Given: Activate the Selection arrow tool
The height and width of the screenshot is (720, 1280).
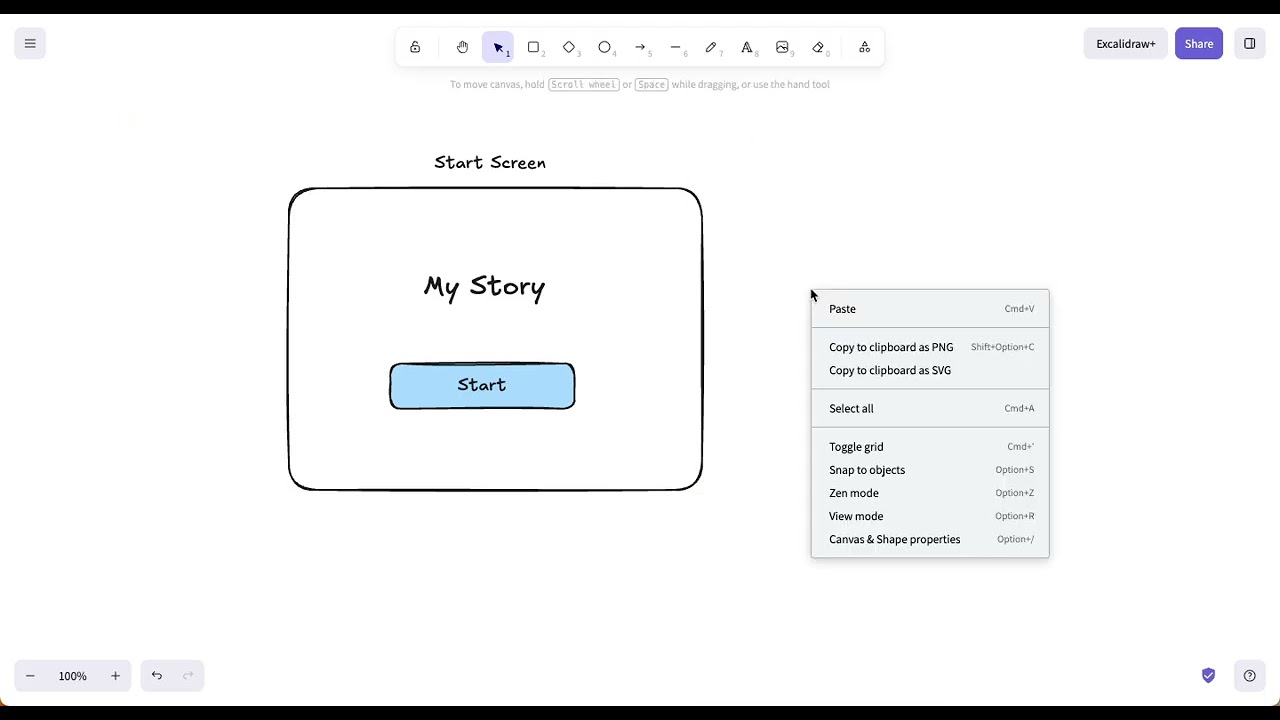Looking at the screenshot, I should 498,47.
